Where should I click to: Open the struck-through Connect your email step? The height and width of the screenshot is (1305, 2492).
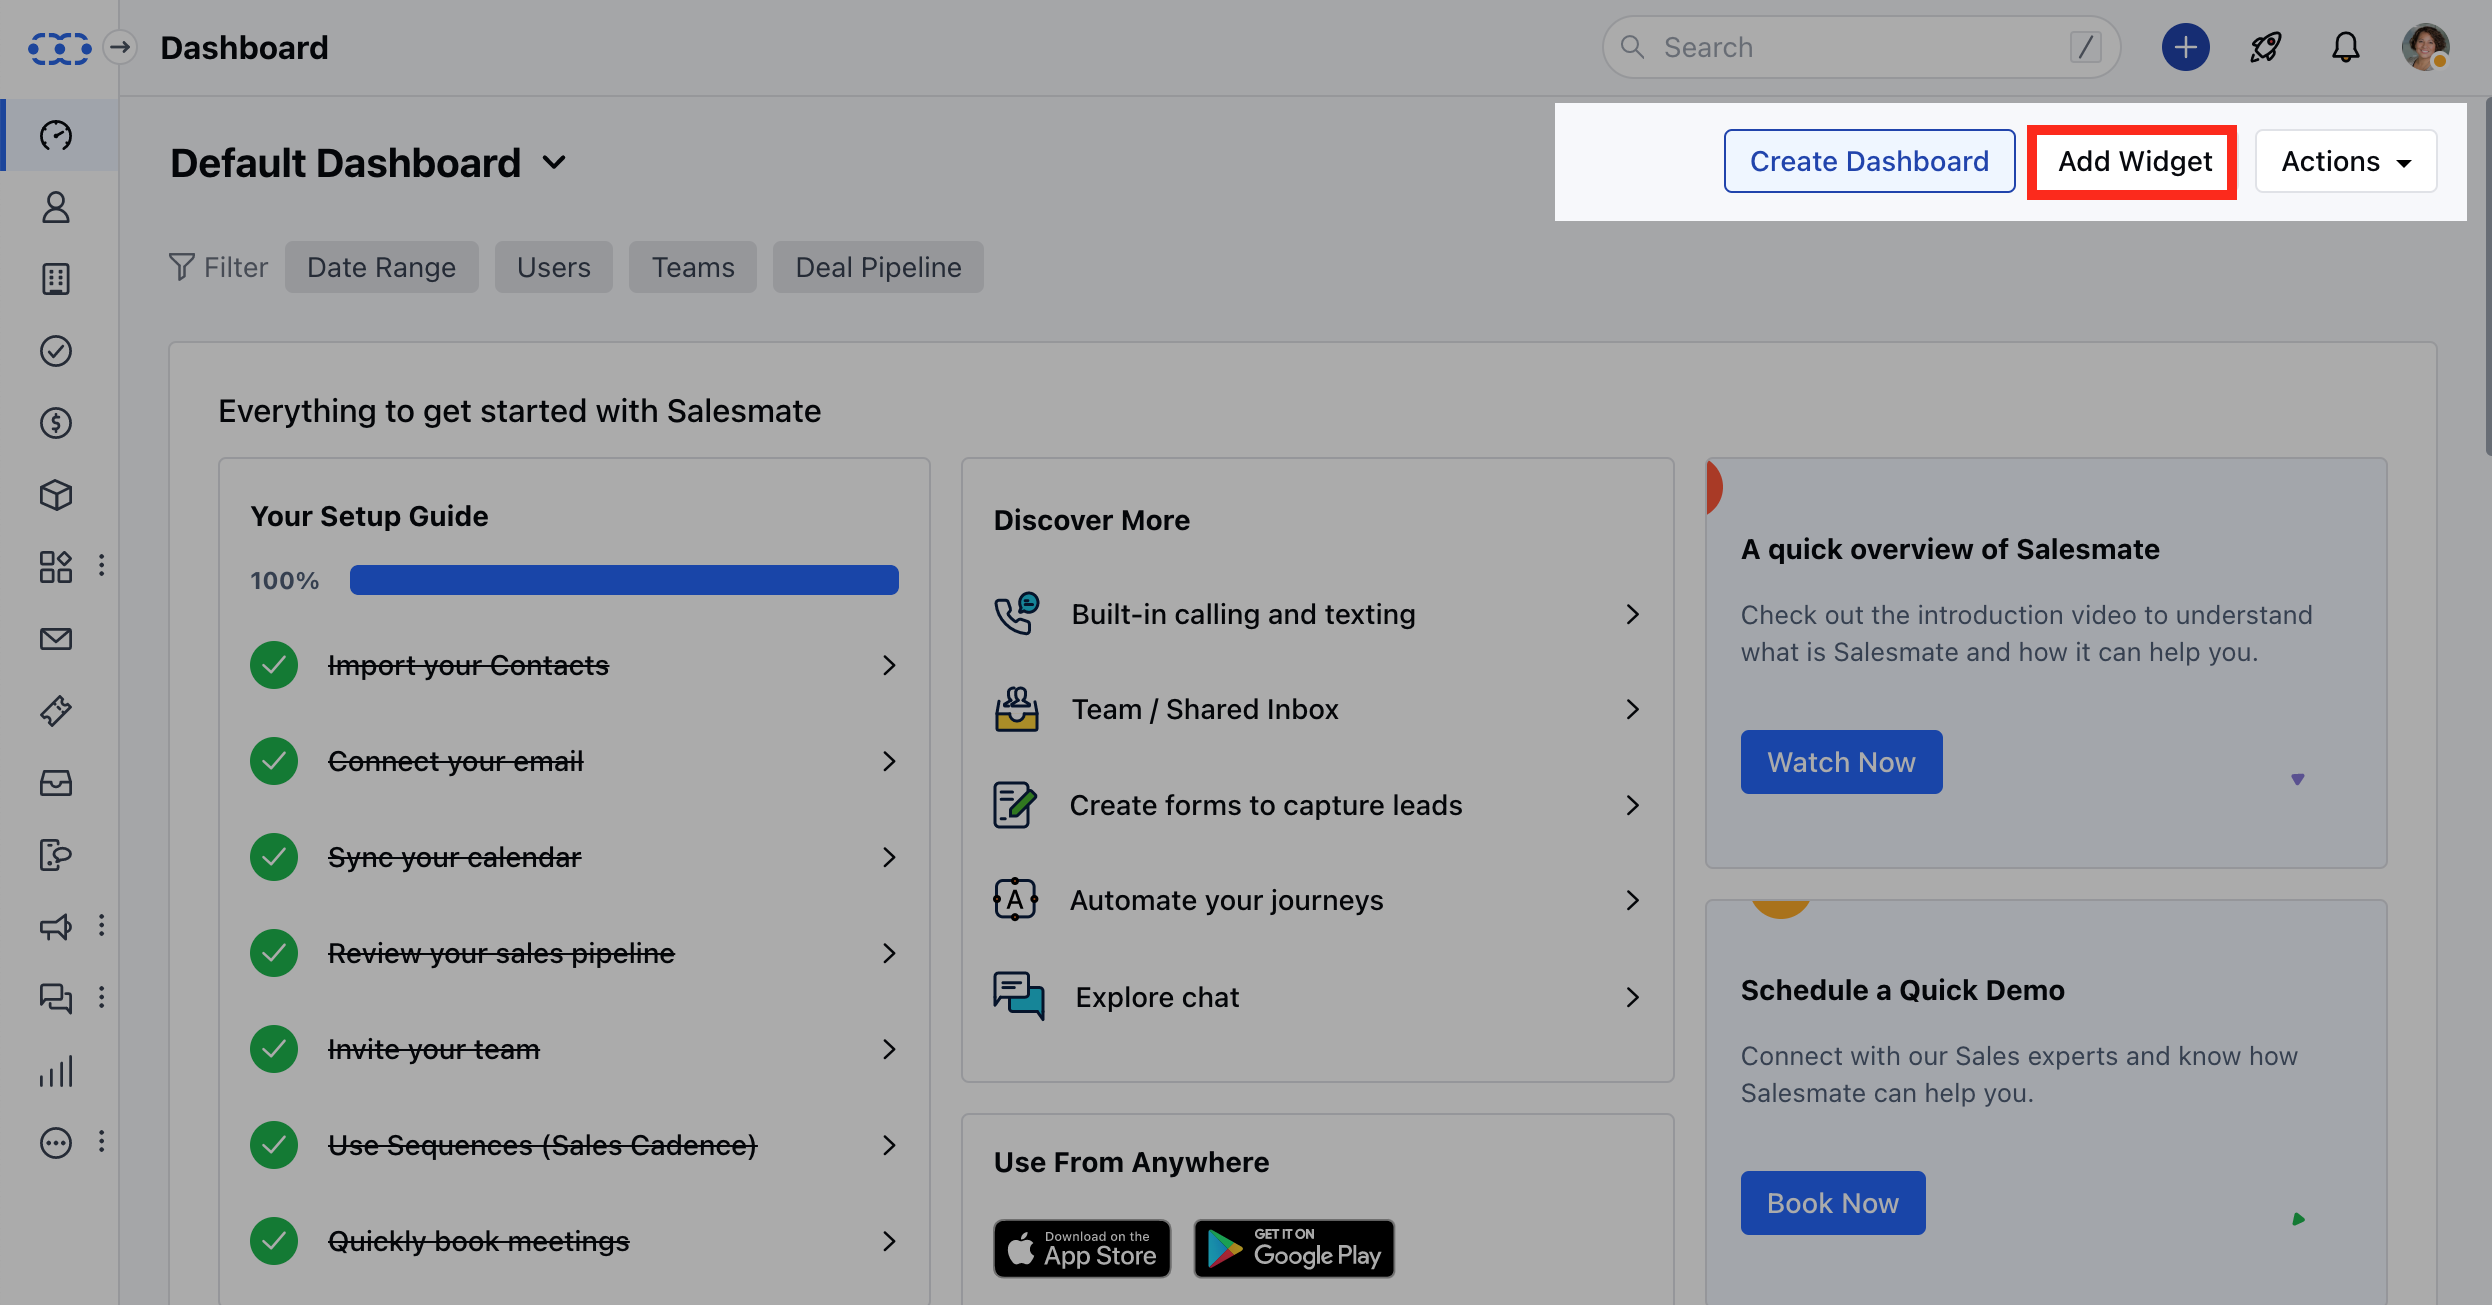[456, 761]
